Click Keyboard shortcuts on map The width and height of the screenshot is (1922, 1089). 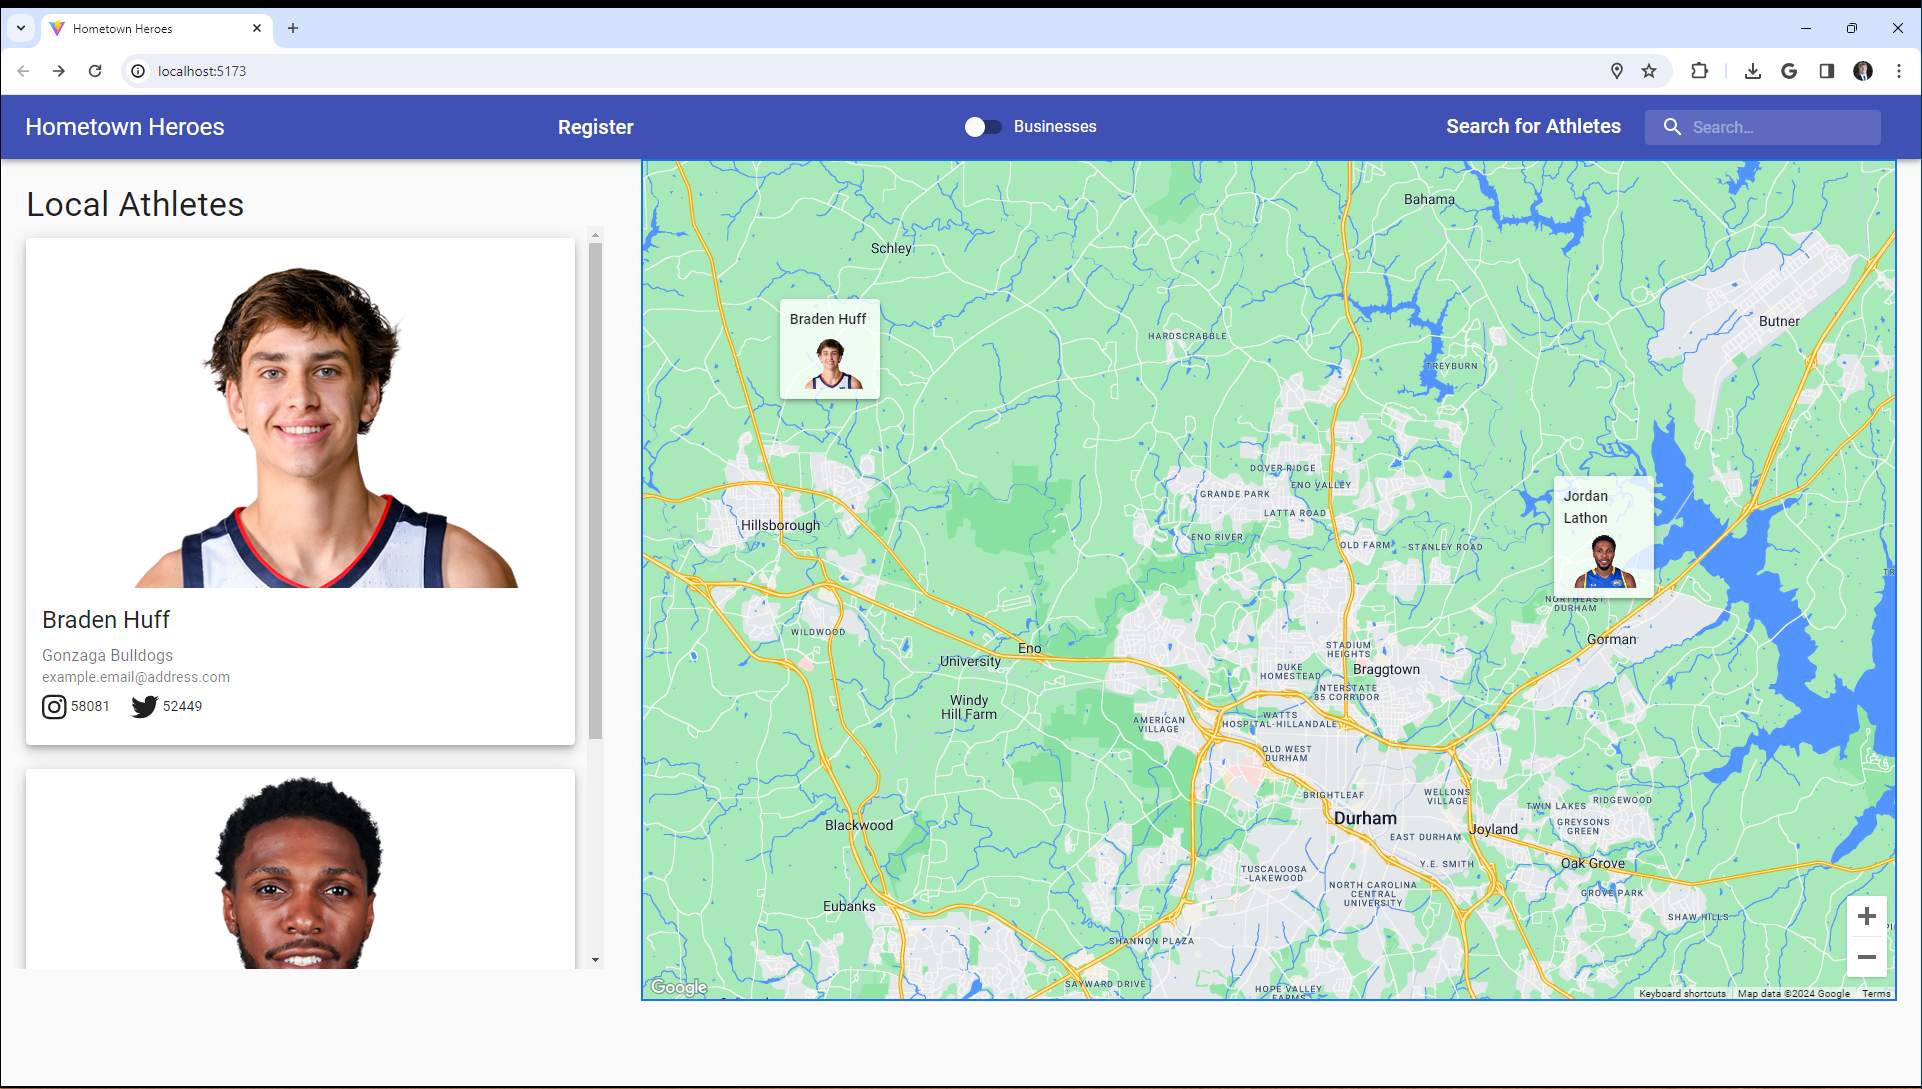(1682, 994)
